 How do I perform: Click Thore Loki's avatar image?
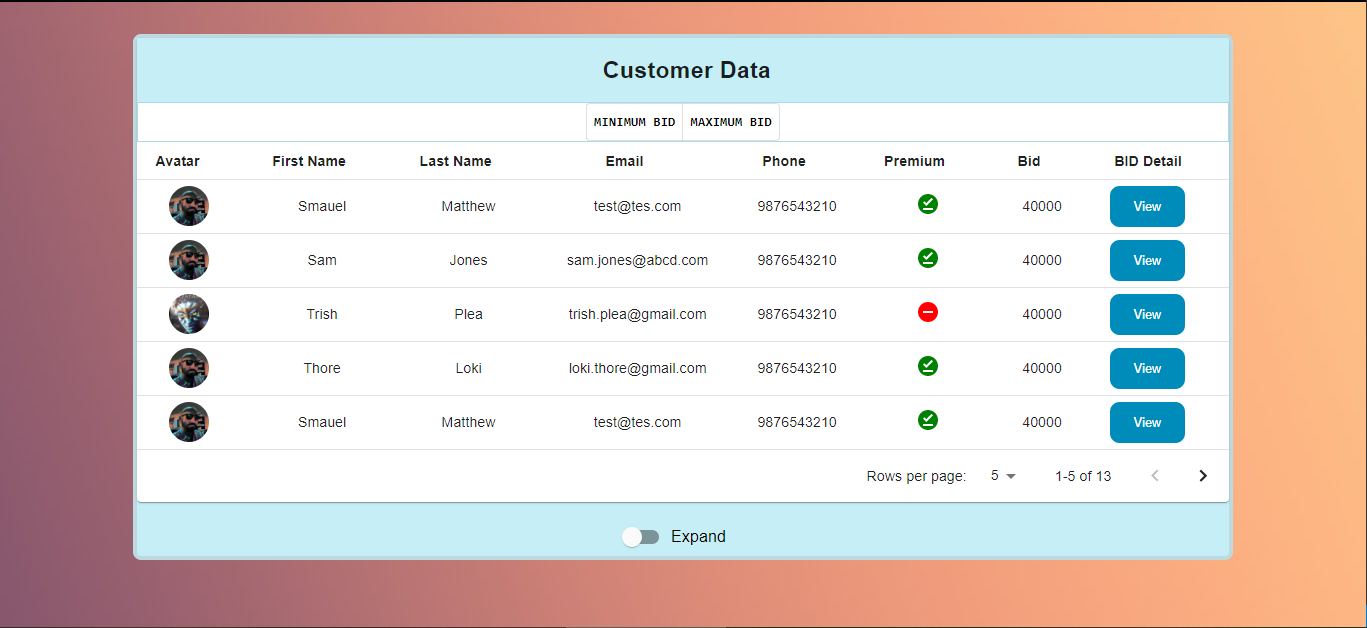coord(188,368)
